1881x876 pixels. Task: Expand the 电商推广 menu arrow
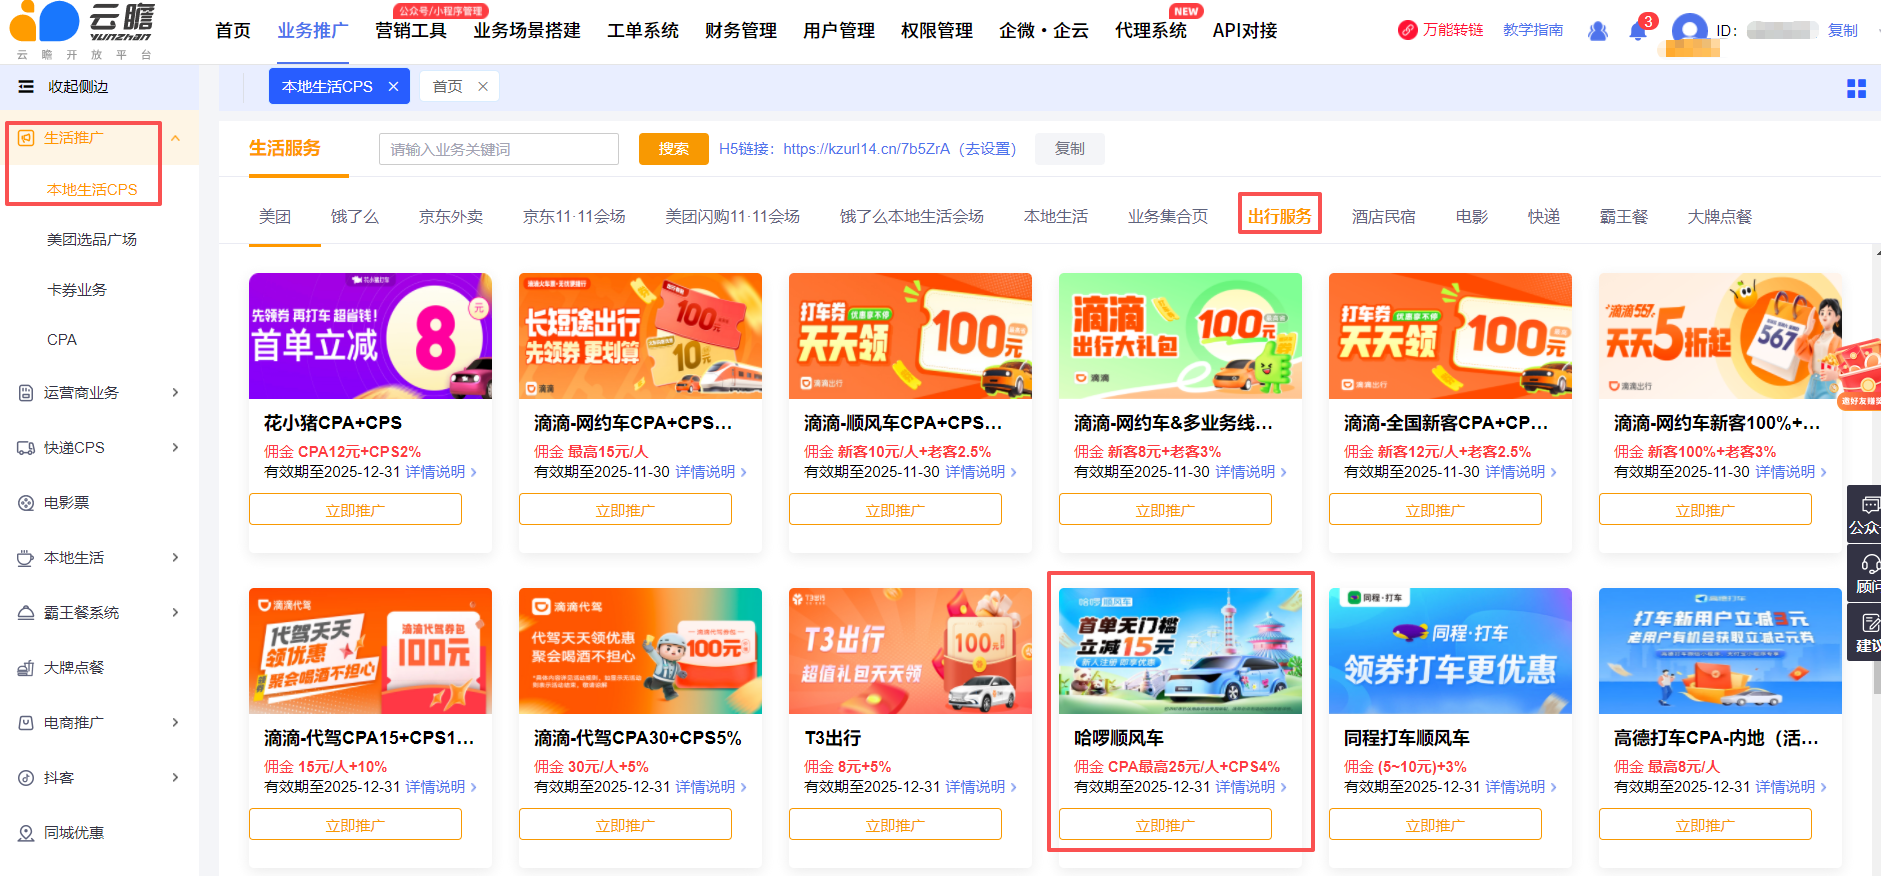(175, 723)
